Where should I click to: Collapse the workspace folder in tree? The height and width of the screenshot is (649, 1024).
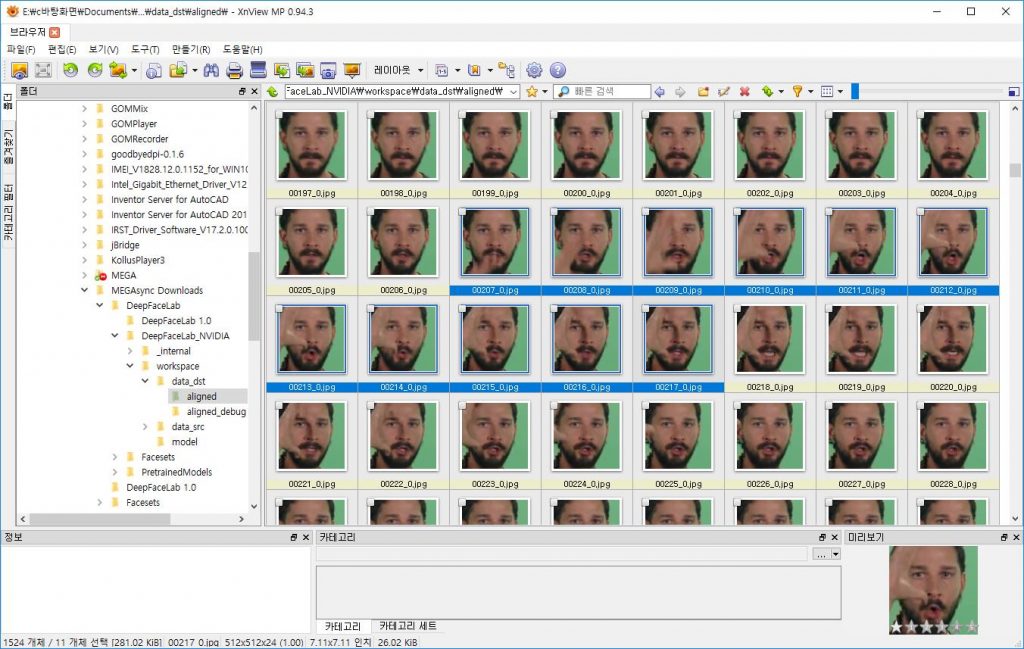131,366
